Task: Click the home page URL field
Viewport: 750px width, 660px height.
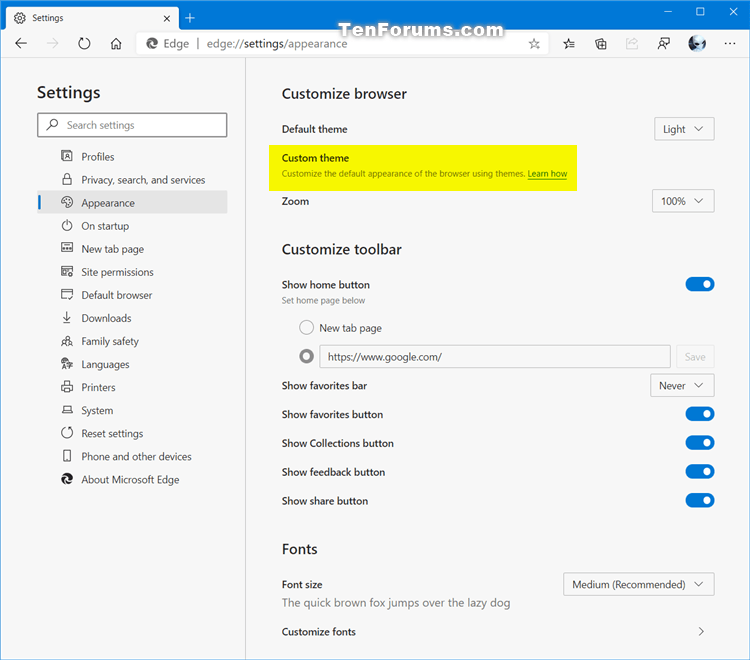Action: click(495, 357)
